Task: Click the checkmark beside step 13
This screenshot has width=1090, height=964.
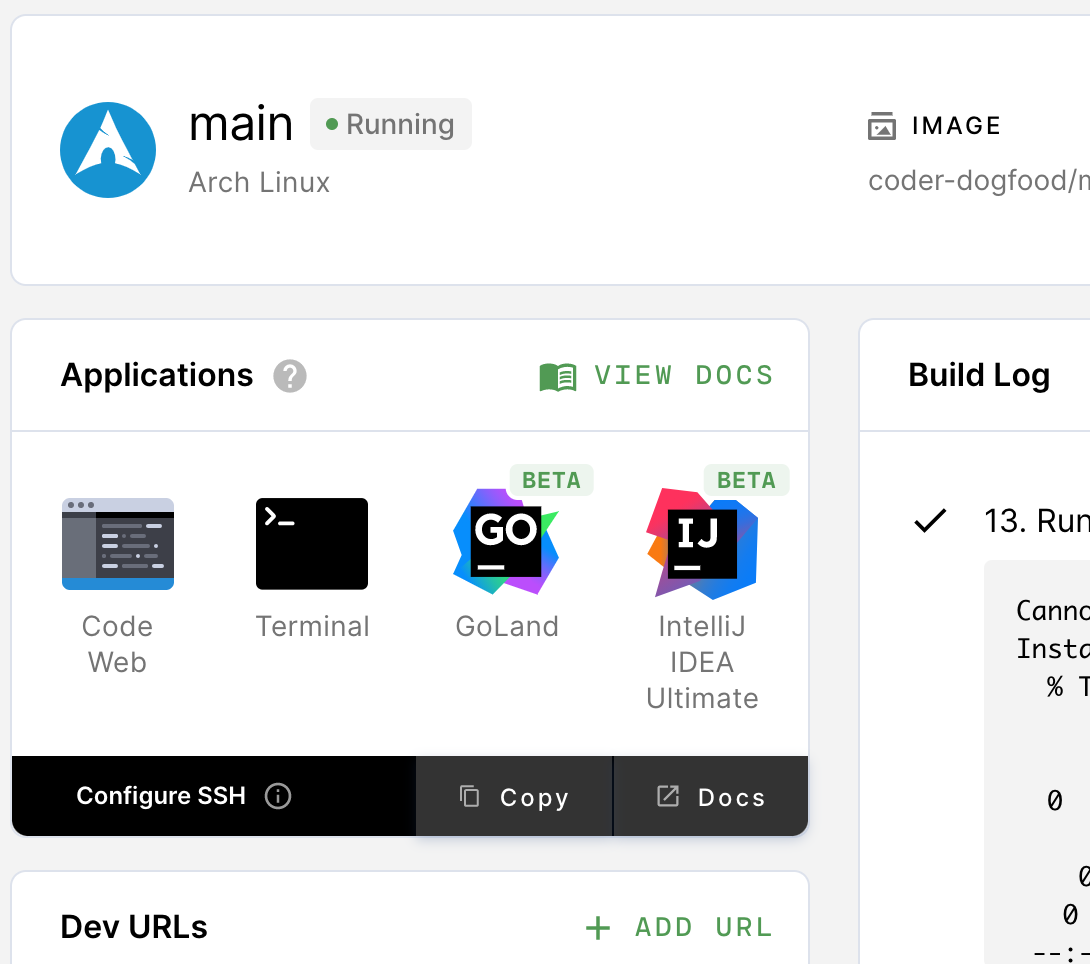Action: [930, 521]
